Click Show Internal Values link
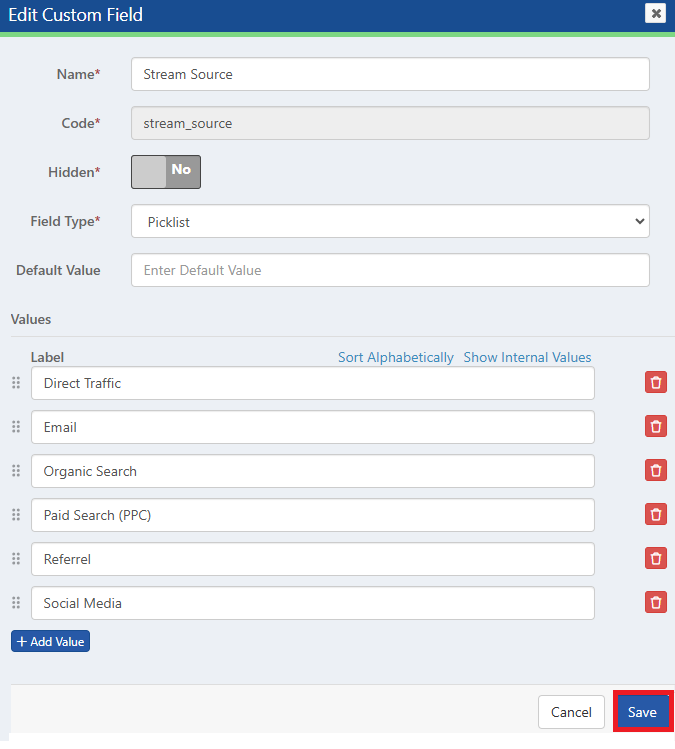This screenshot has height=749, width=675. pos(527,357)
